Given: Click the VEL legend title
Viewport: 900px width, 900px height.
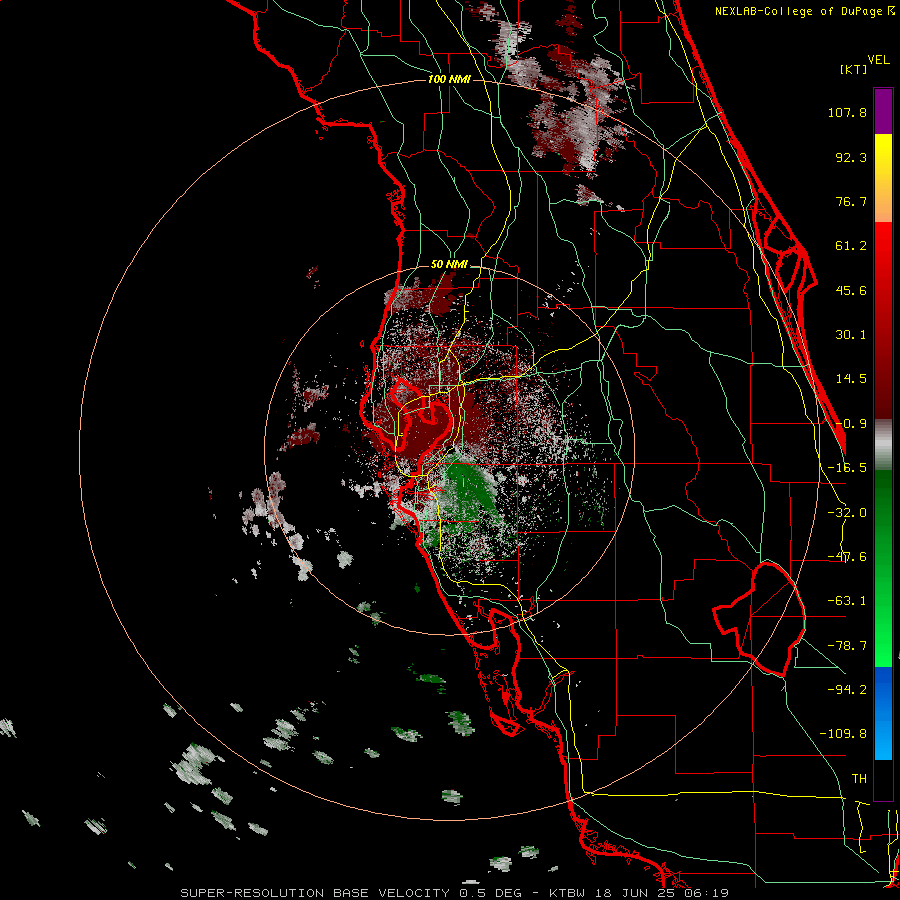Looking at the screenshot, I should 879,60.
